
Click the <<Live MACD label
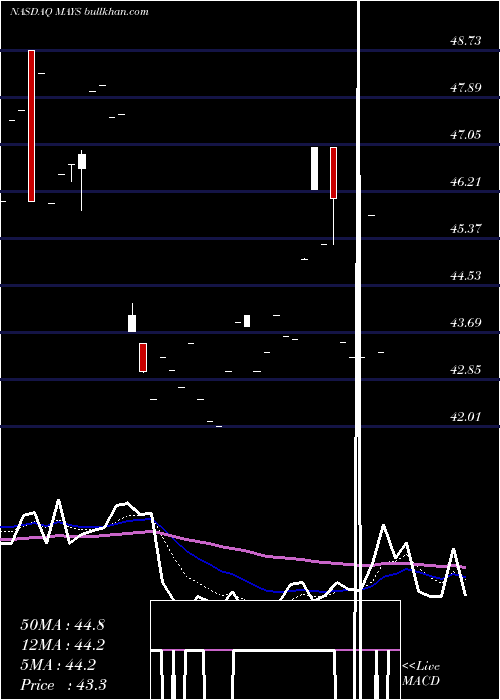pos(421,673)
